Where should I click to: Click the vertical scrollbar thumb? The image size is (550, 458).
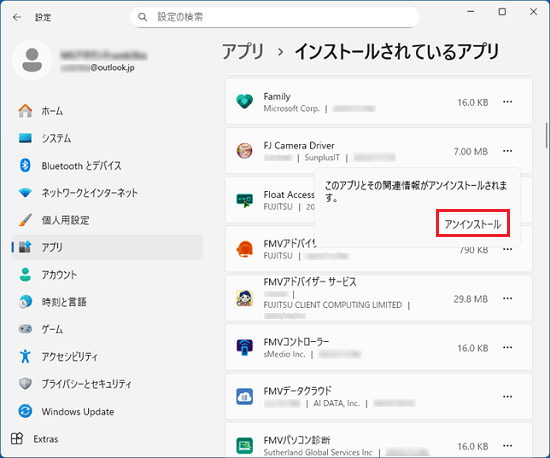[x=546, y=135]
